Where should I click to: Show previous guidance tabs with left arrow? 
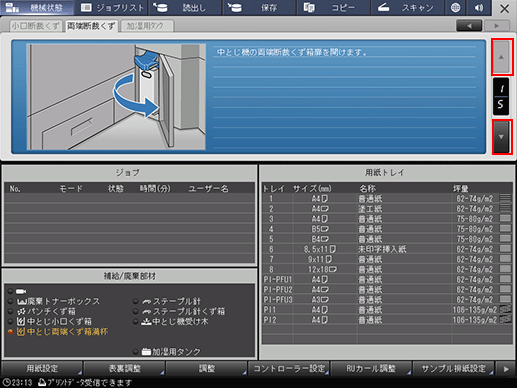(x=469, y=26)
